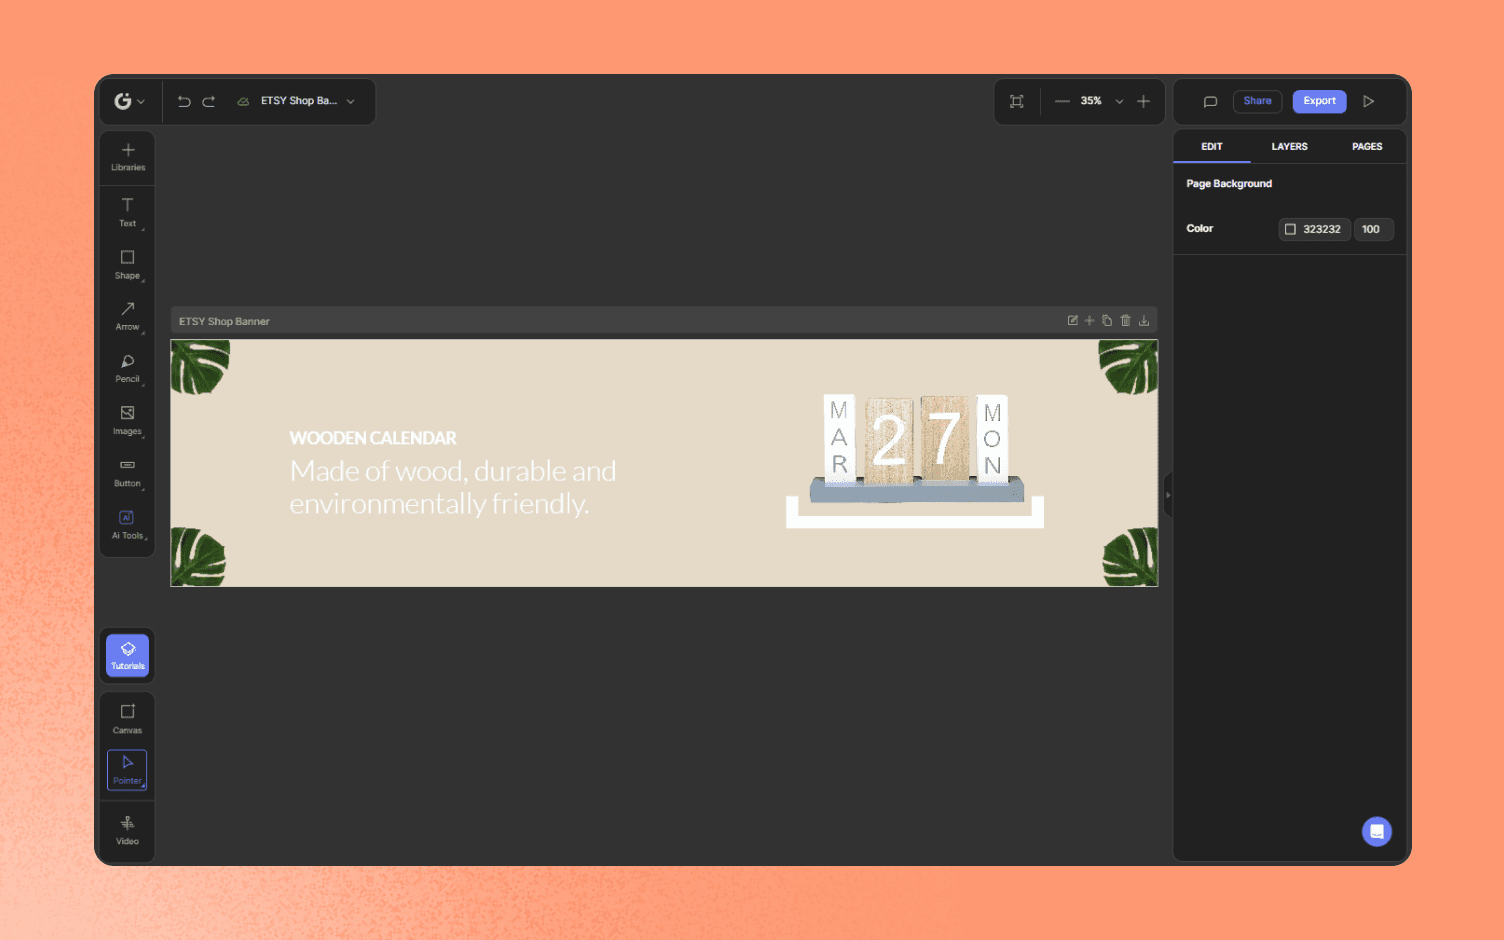Select the Canvas tool
The height and width of the screenshot is (940, 1504).
point(128,719)
